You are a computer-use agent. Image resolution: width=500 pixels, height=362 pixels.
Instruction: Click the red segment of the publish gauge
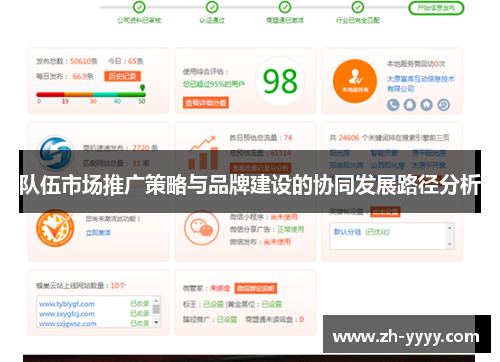(x=50, y=95)
